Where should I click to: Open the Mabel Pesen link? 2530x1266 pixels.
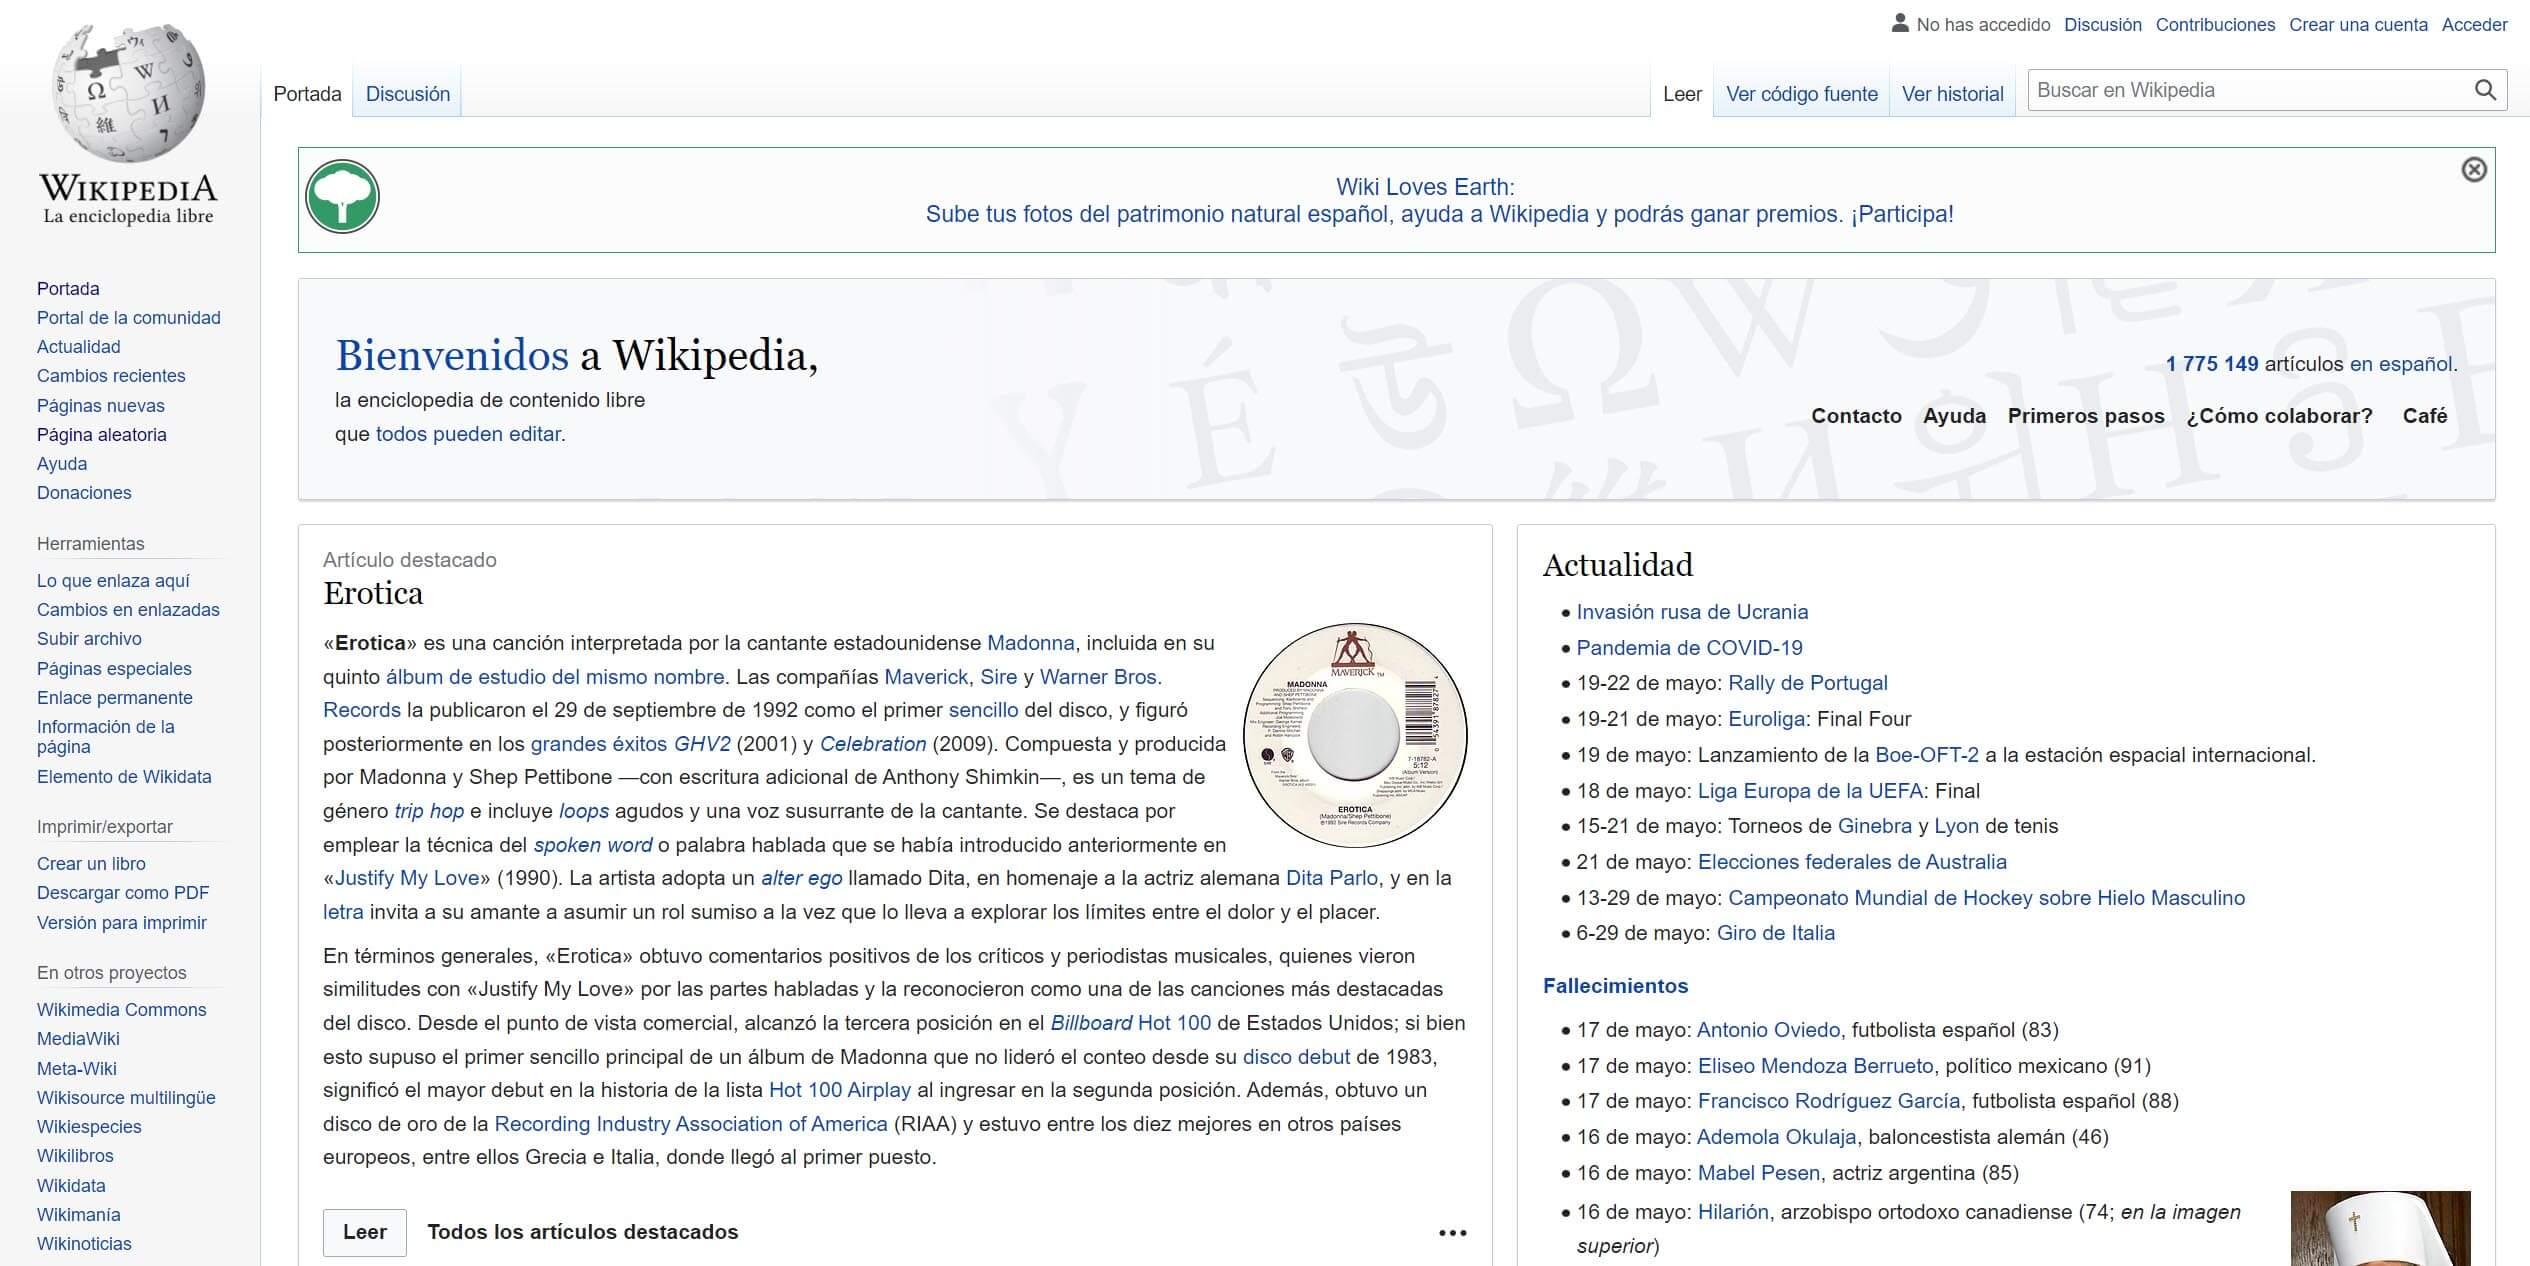click(x=1760, y=1173)
